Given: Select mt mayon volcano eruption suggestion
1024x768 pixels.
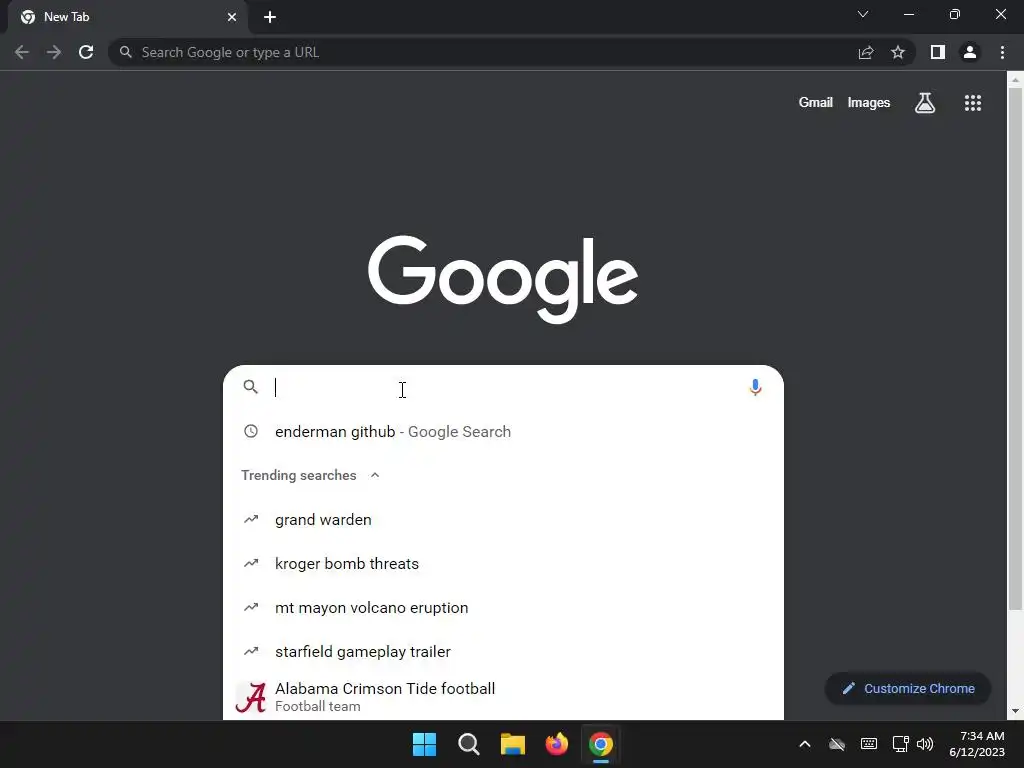Looking at the screenshot, I should (503, 607).
